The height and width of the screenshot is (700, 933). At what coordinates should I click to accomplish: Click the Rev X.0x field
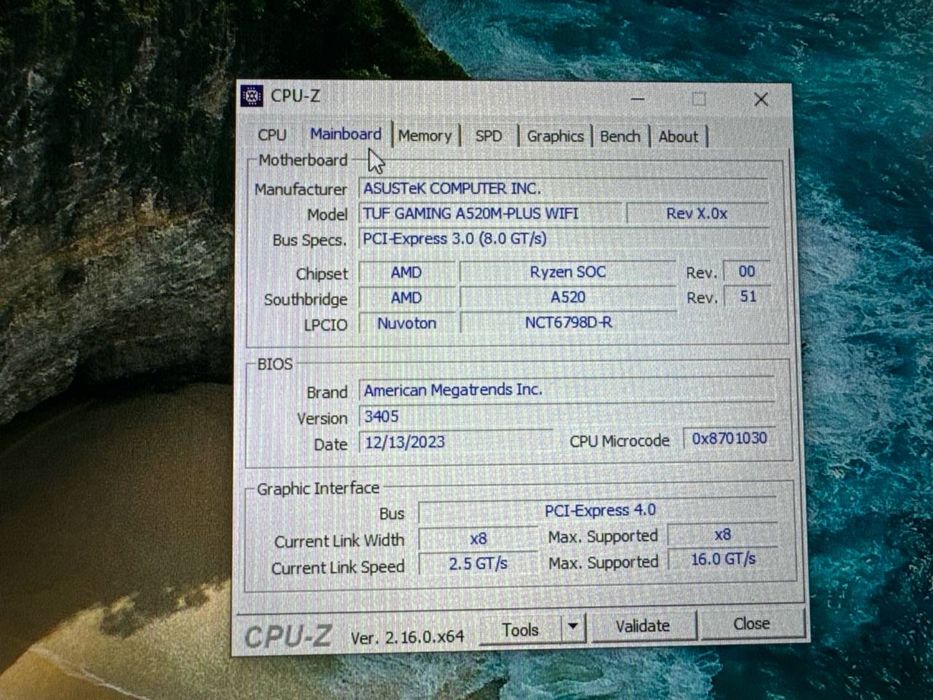[697, 213]
